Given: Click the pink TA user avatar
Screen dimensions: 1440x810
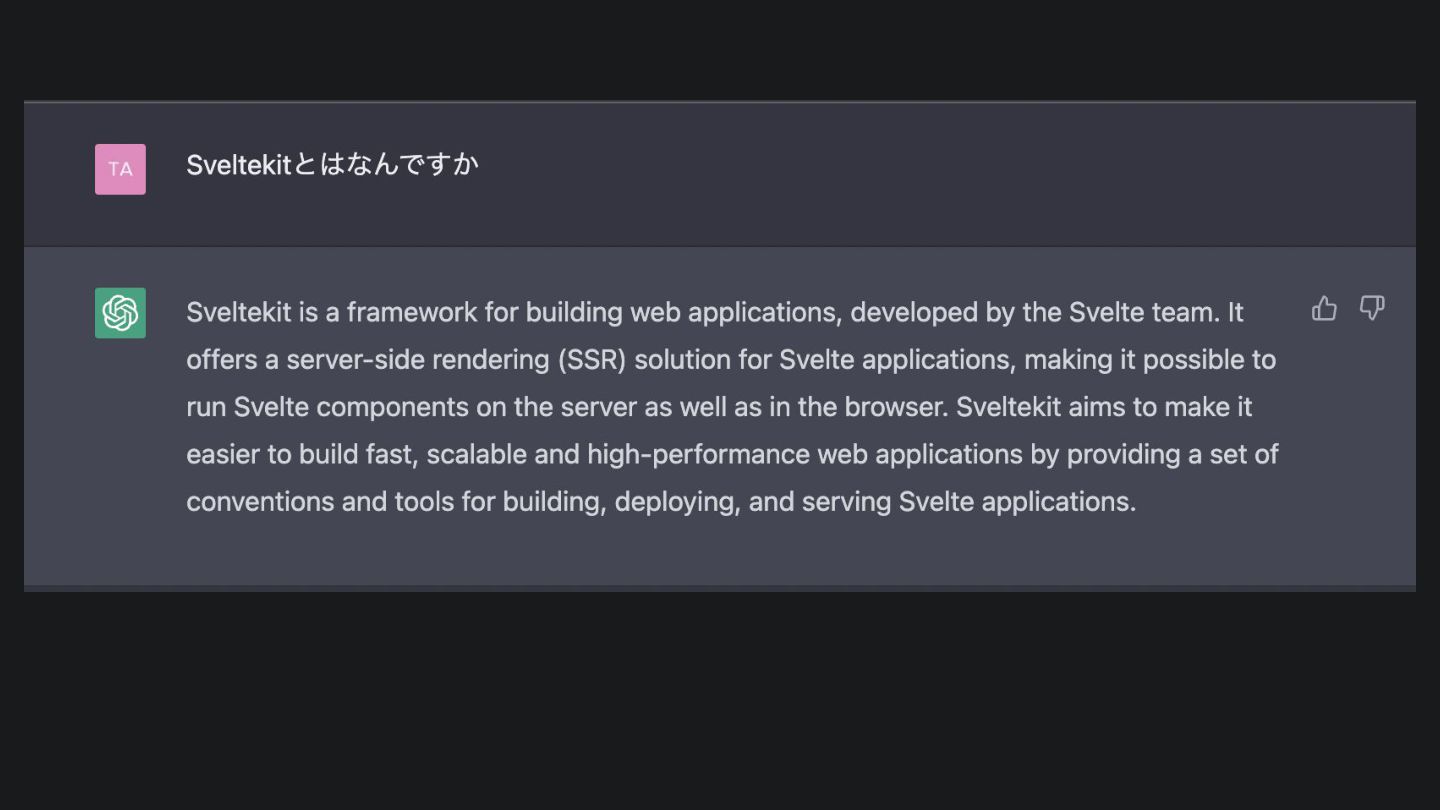Looking at the screenshot, I should pyautogui.click(x=120, y=169).
